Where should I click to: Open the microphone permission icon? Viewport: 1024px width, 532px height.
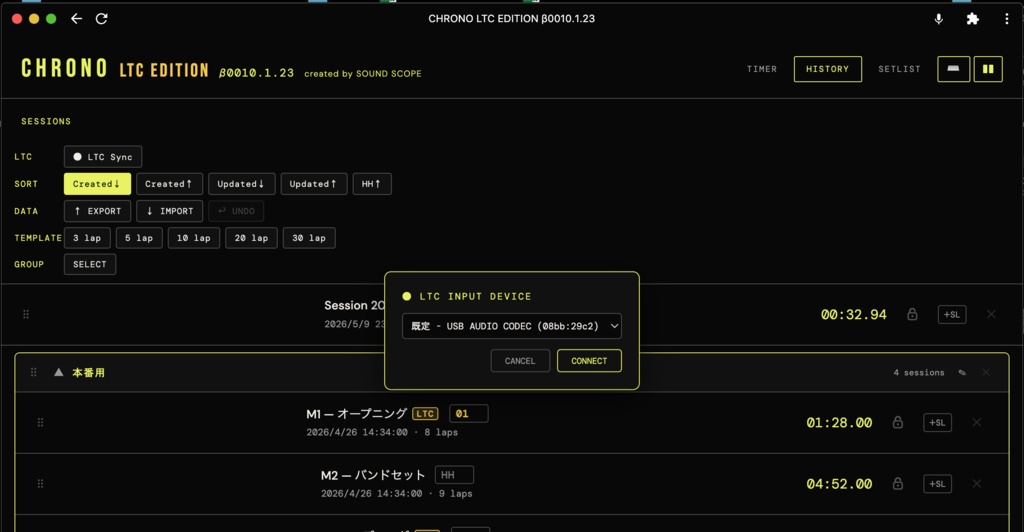(x=938, y=19)
